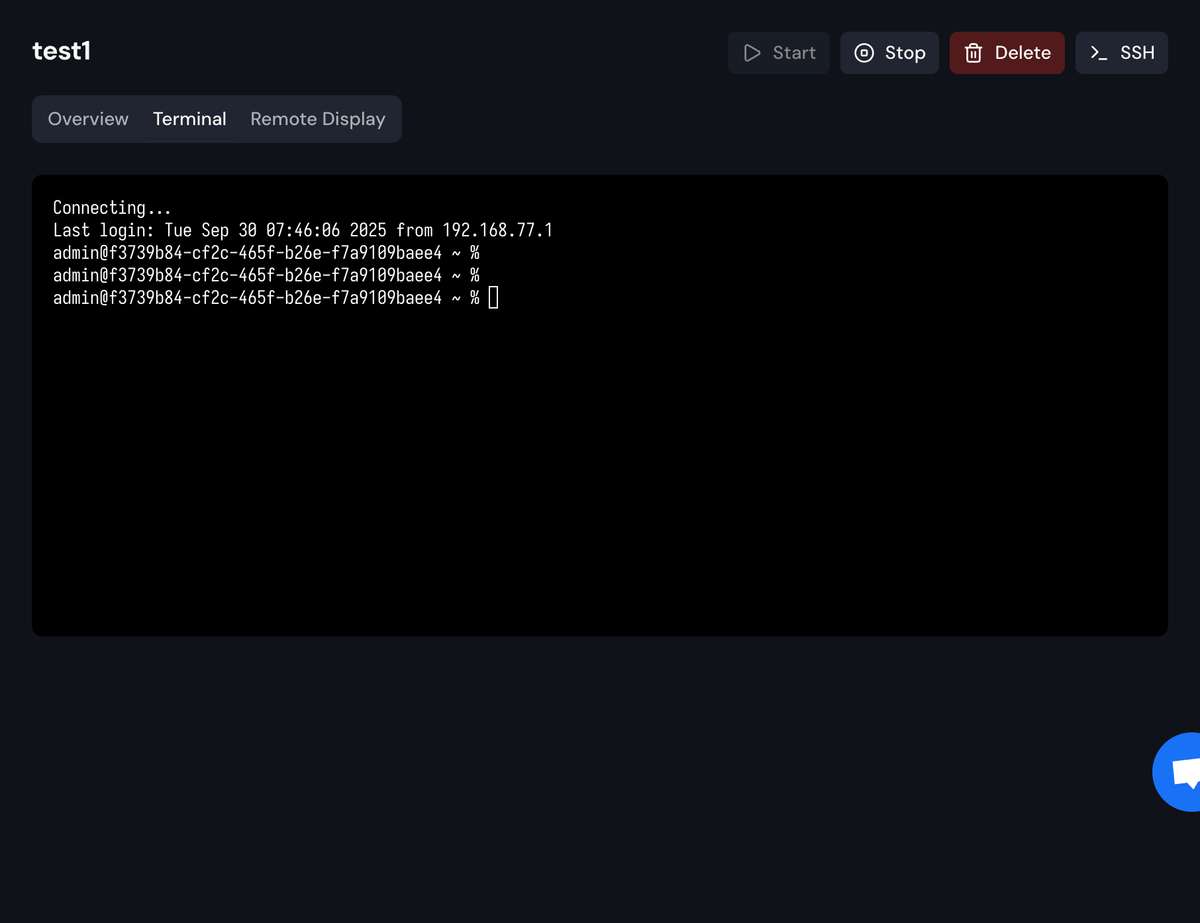1200x923 pixels.
Task: Open the blue chat support bubble
Action: click(1180, 771)
